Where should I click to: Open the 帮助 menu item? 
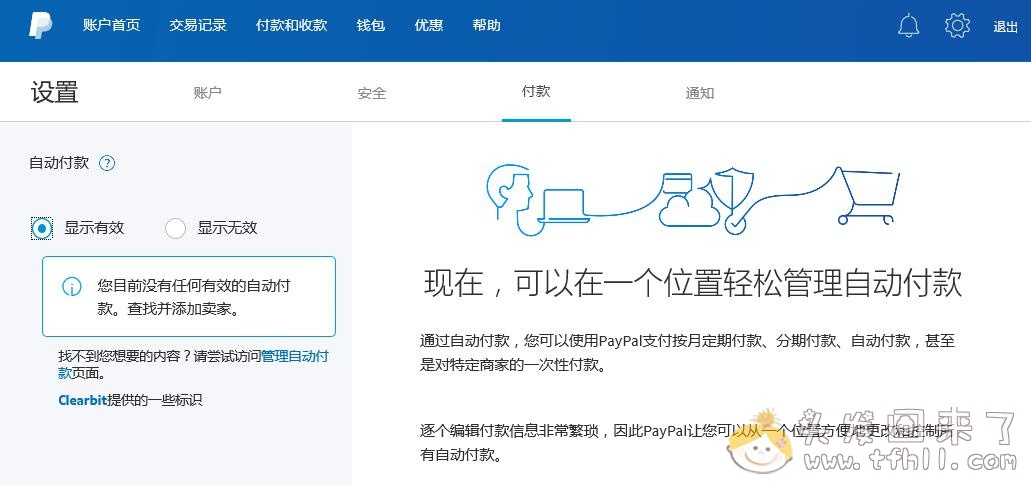487,26
